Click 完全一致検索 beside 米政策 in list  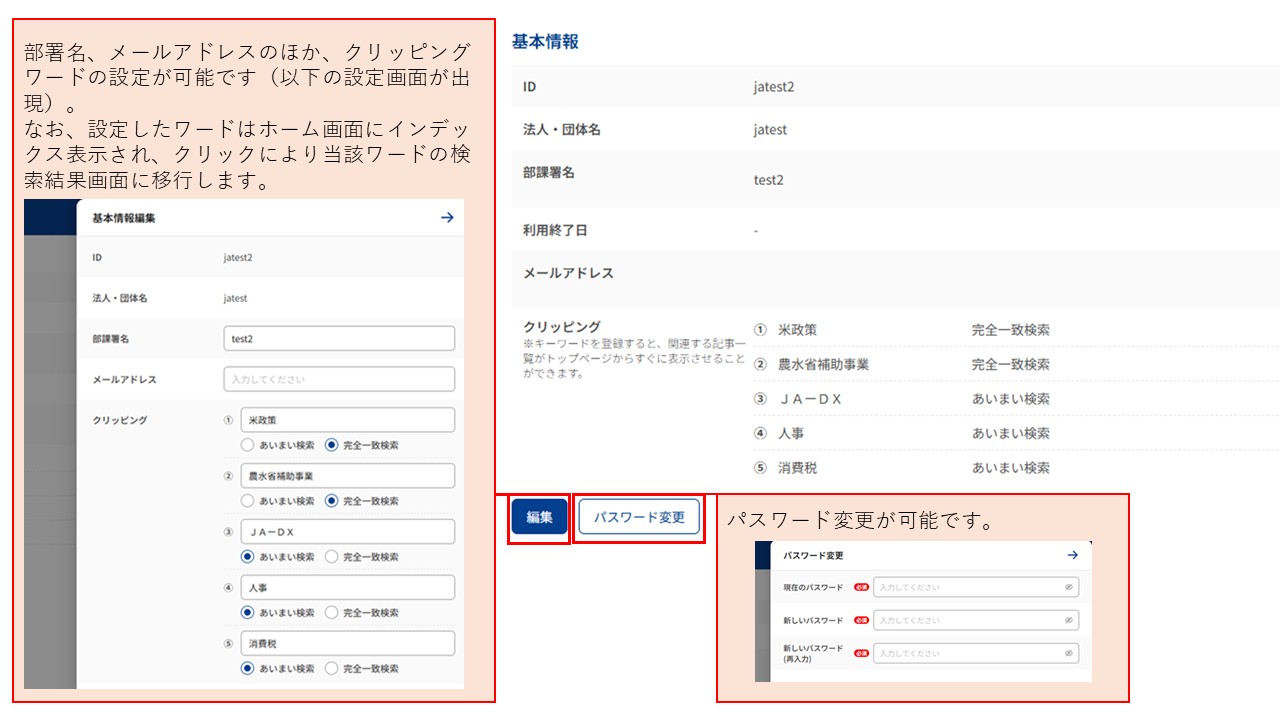pyautogui.click(x=1010, y=330)
